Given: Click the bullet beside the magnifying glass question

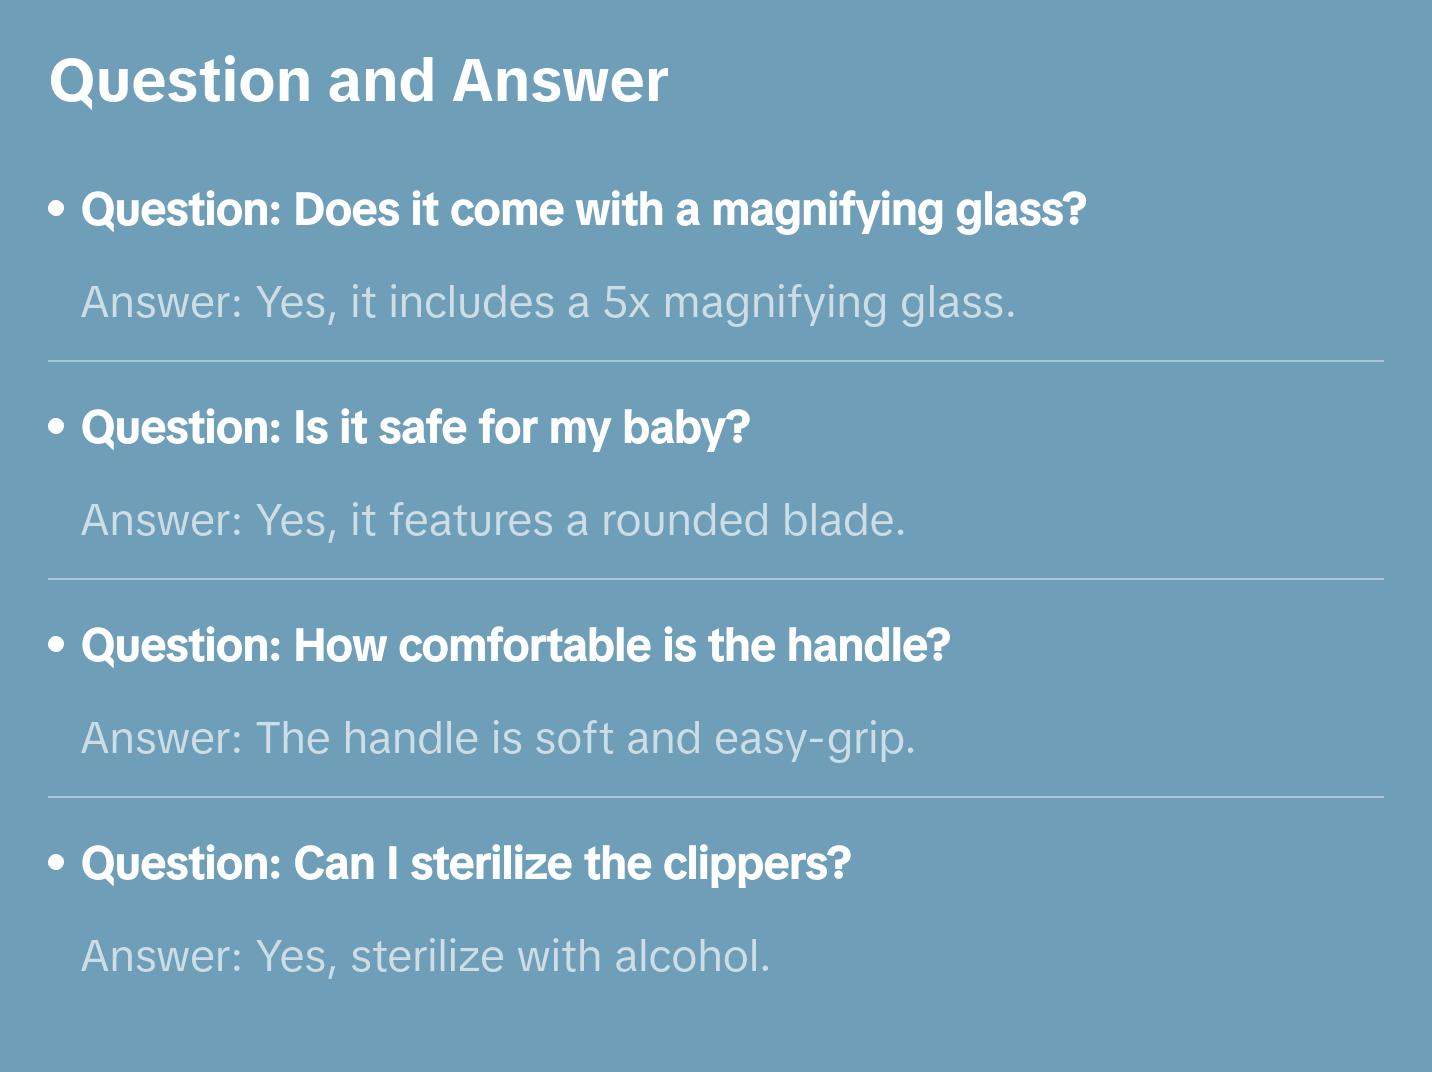Looking at the screenshot, I should [x=57, y=209].
